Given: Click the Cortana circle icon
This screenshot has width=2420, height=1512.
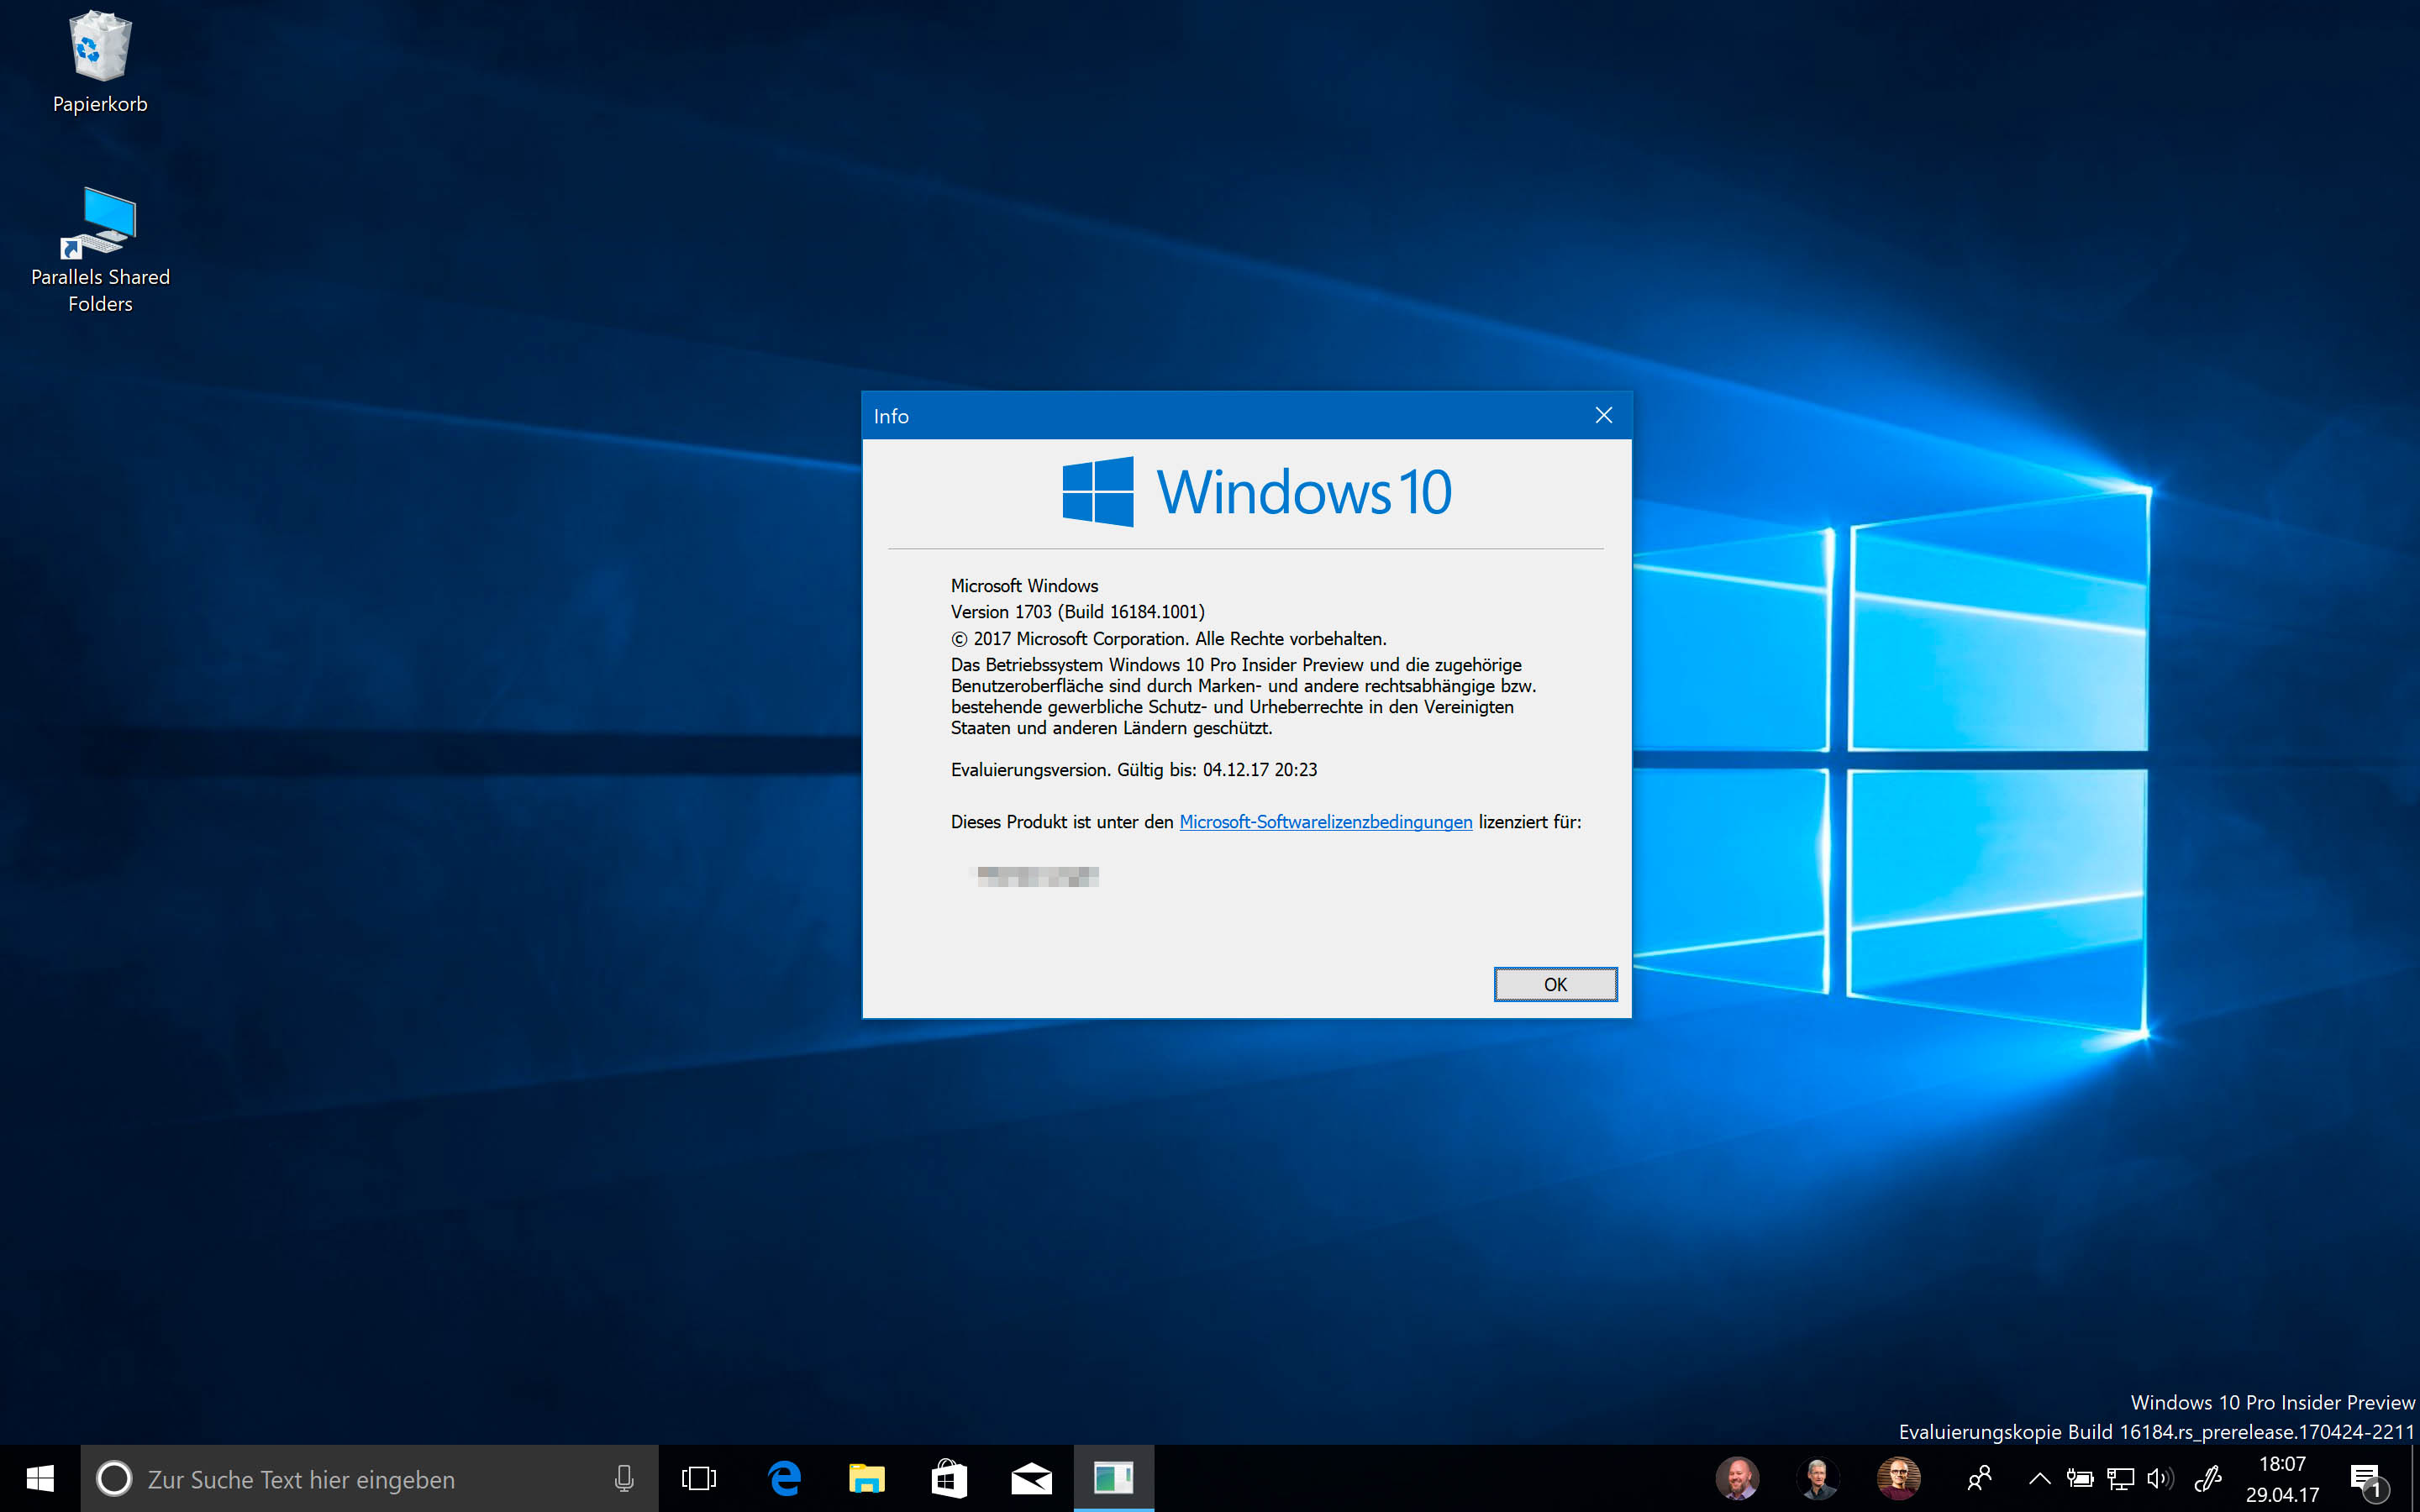Looking at the screenshot, I should 114,1478.
